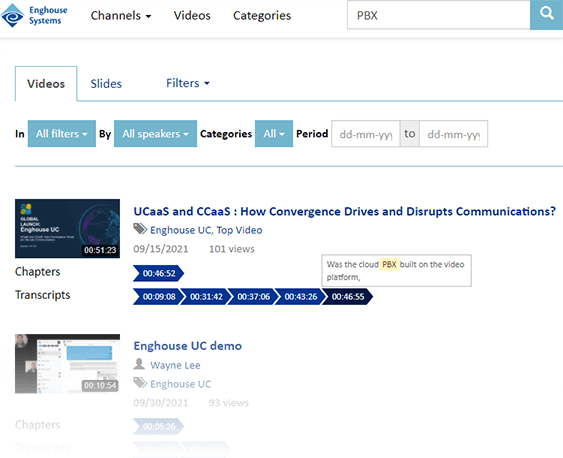Open the All speakers dropdown
This screenshot has width=563, height=458.
pos(155,134)
